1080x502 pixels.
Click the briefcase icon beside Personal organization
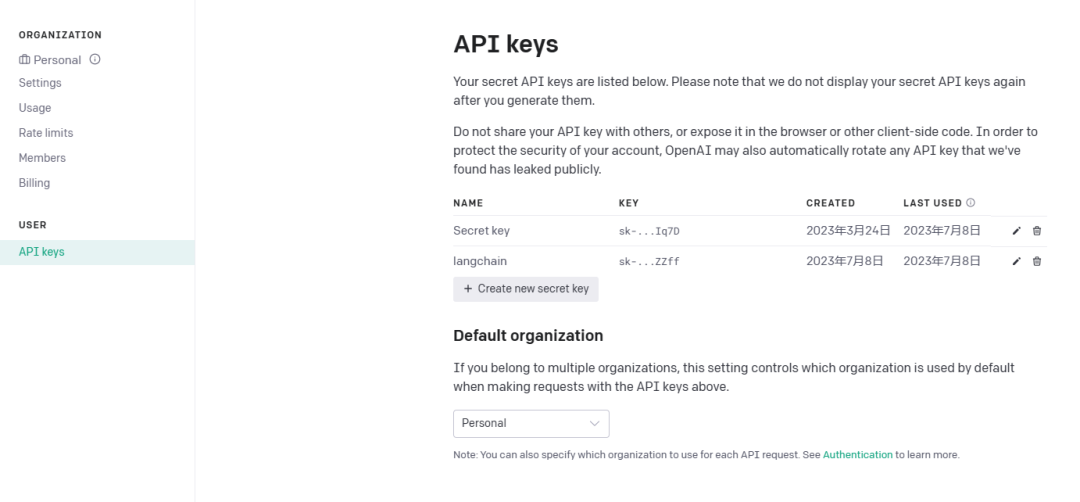25,59
